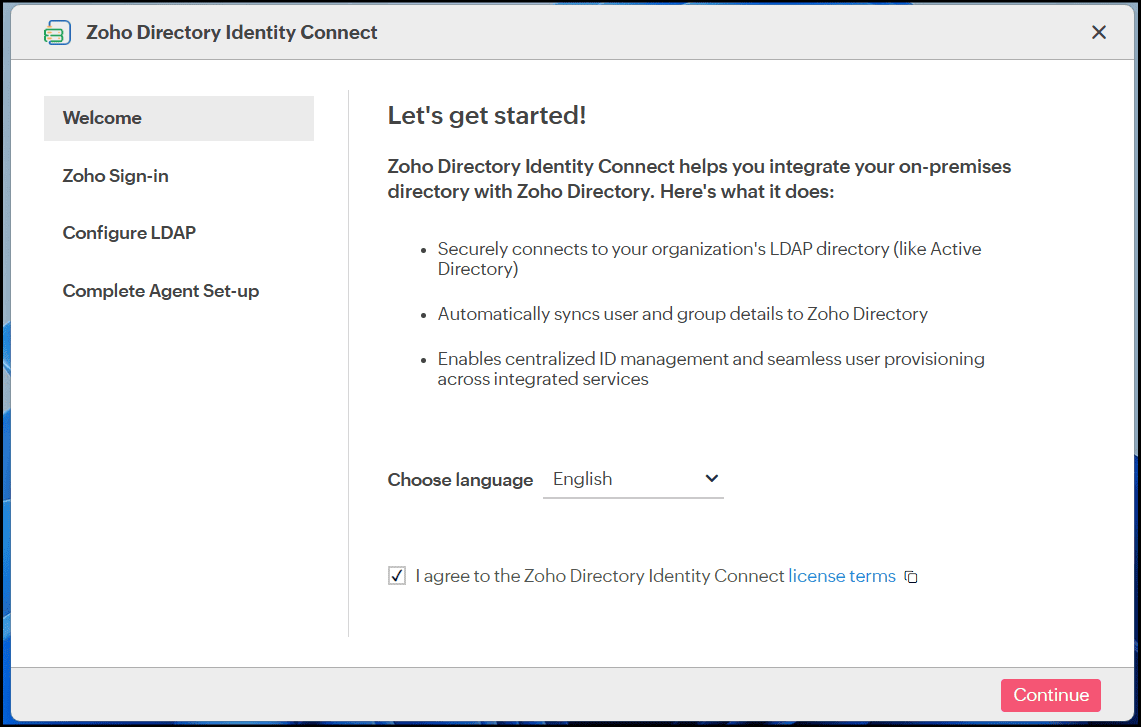Open the Configure LDAP step
The image size is (1141, 727).
129,233
